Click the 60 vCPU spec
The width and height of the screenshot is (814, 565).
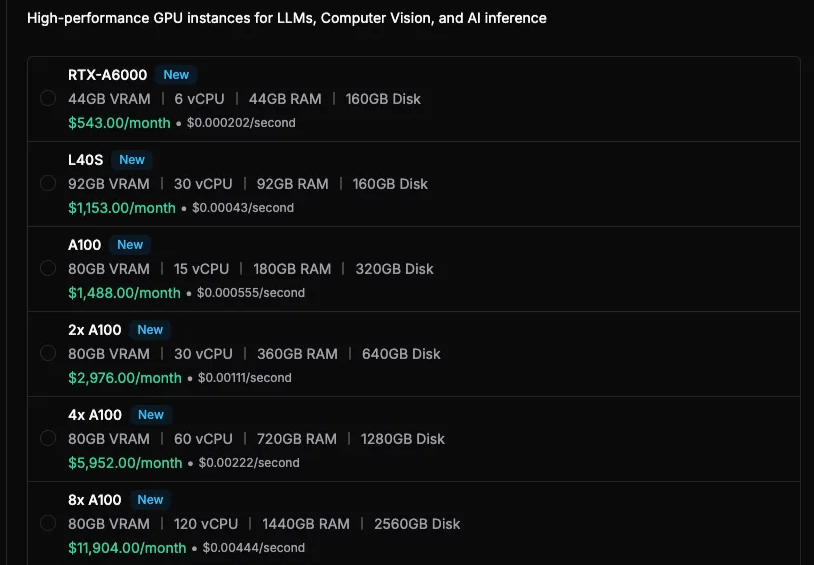point(203,439)
